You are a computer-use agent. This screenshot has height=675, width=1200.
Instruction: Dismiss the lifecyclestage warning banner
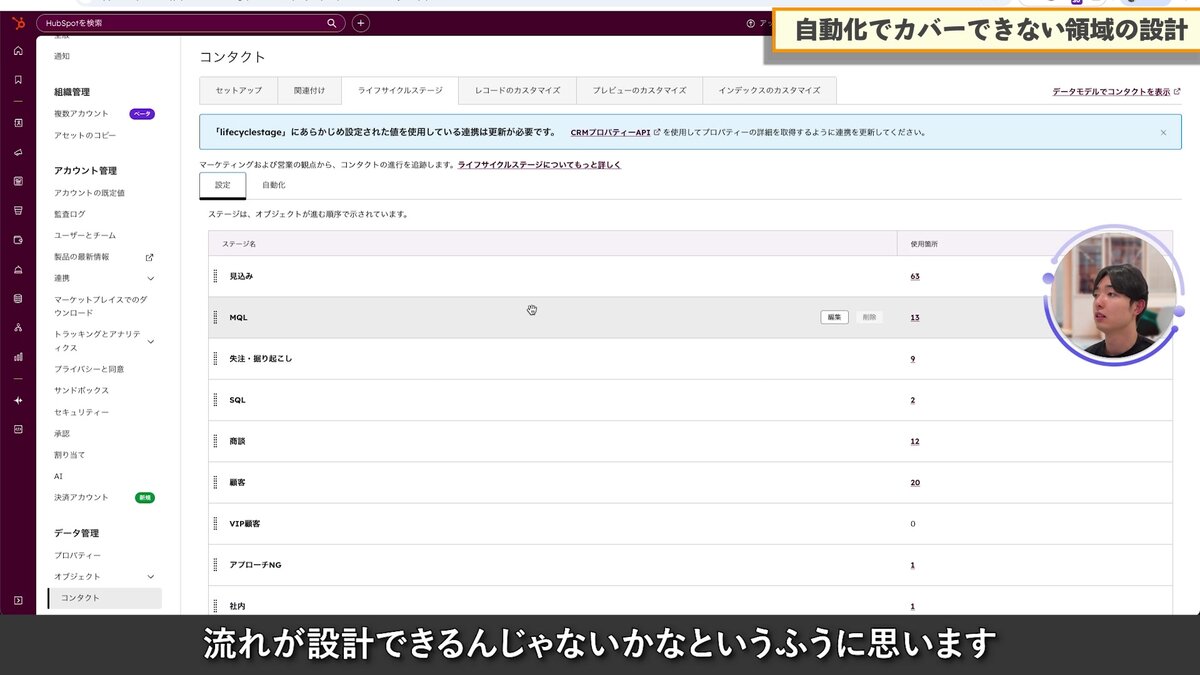pos(1162,131)
